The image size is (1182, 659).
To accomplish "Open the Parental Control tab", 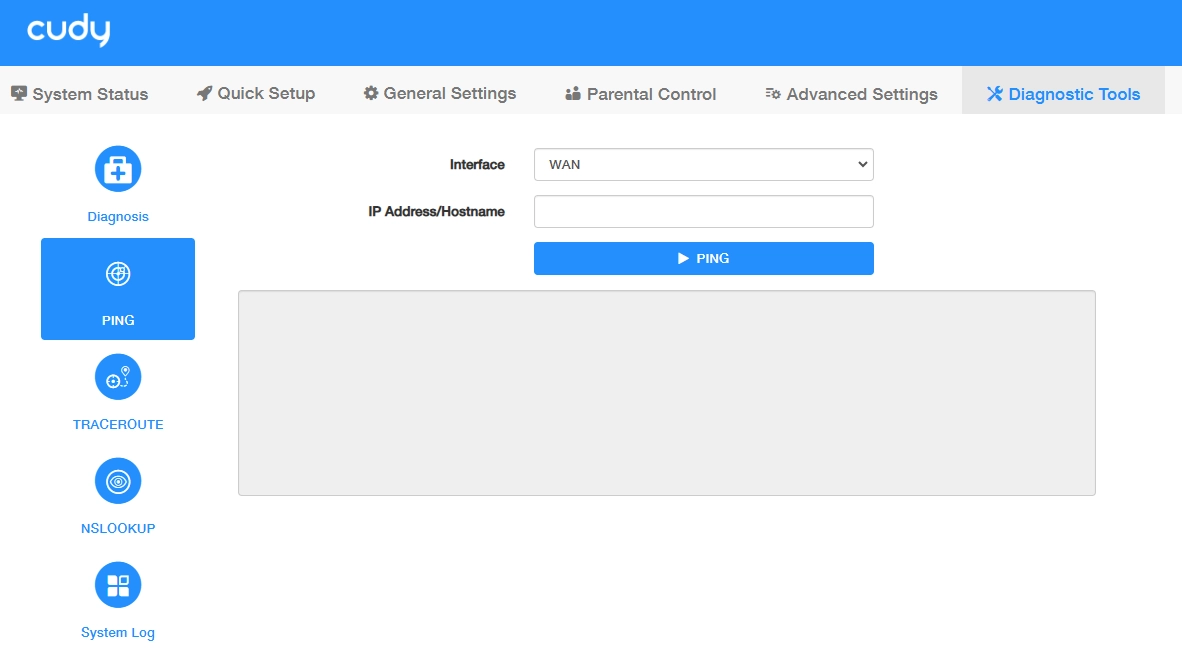I will coord(641,93).
